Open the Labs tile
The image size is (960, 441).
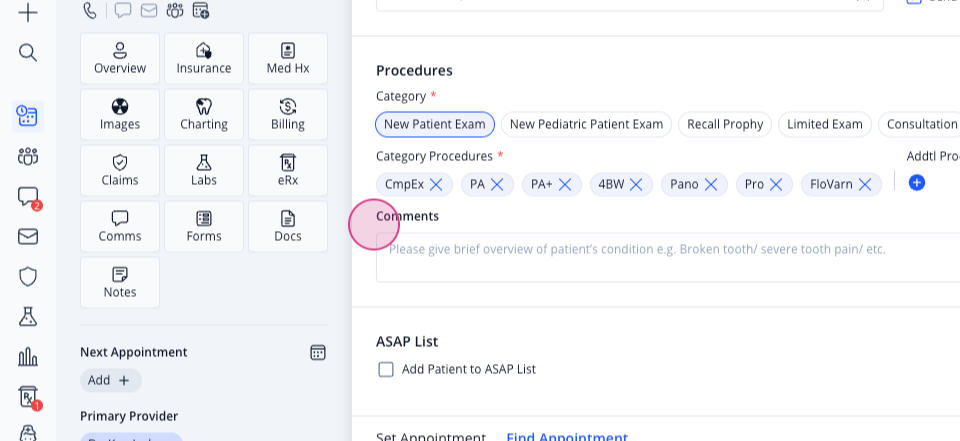click(x=204, y=170)
